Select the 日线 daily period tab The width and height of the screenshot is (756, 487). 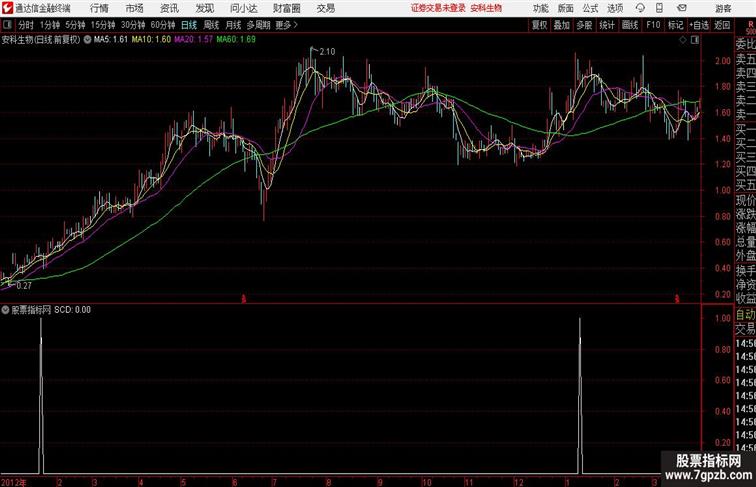tap(189, 25)
